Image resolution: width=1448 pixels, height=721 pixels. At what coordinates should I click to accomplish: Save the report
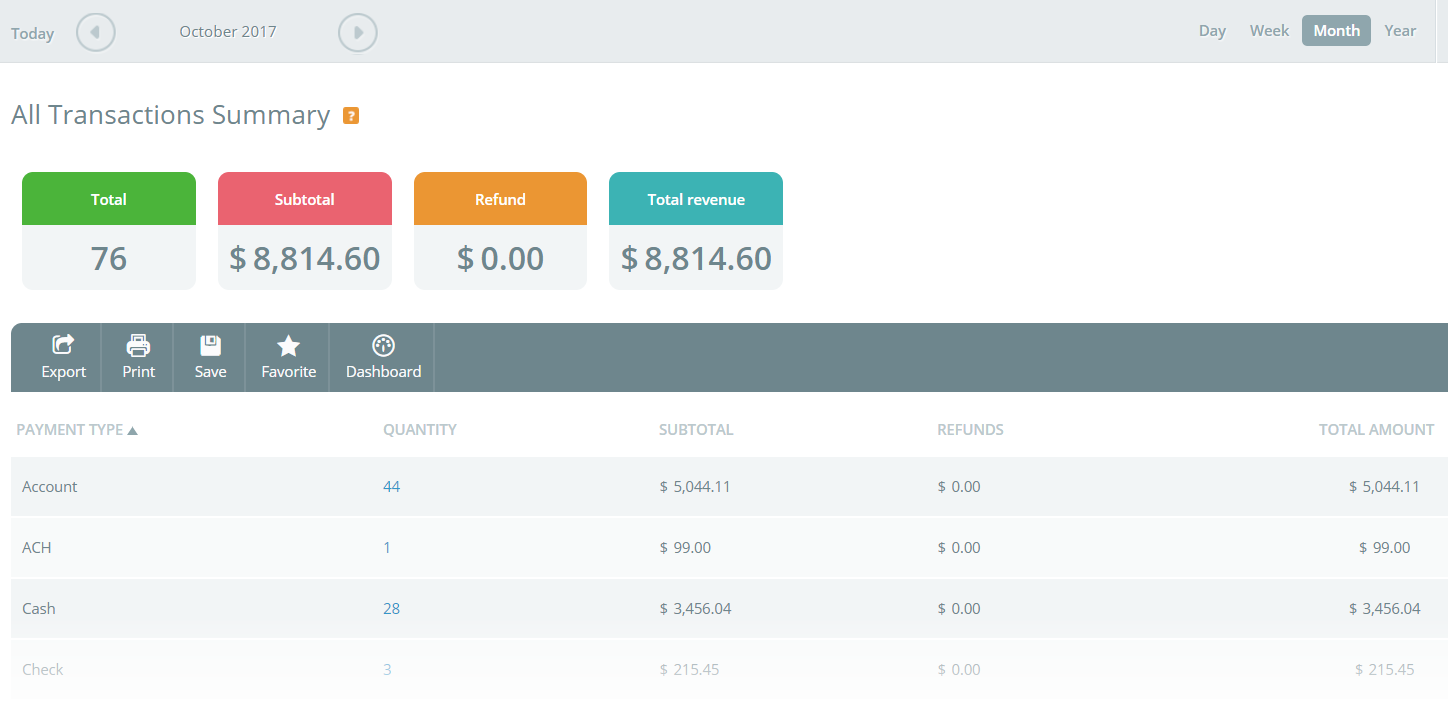coord(210,357)
